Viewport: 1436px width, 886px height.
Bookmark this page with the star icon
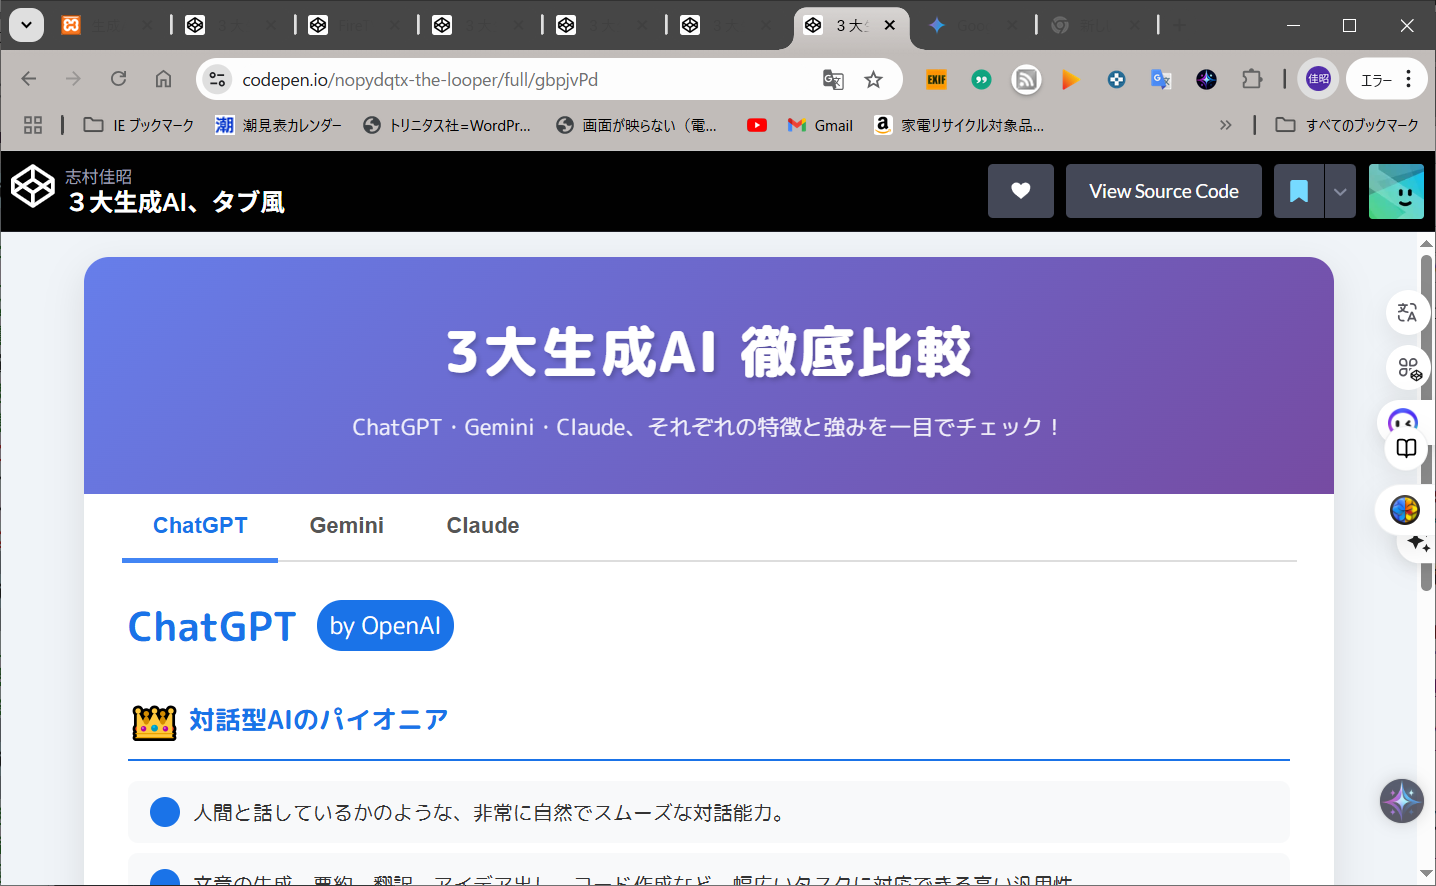click(874, 79)
